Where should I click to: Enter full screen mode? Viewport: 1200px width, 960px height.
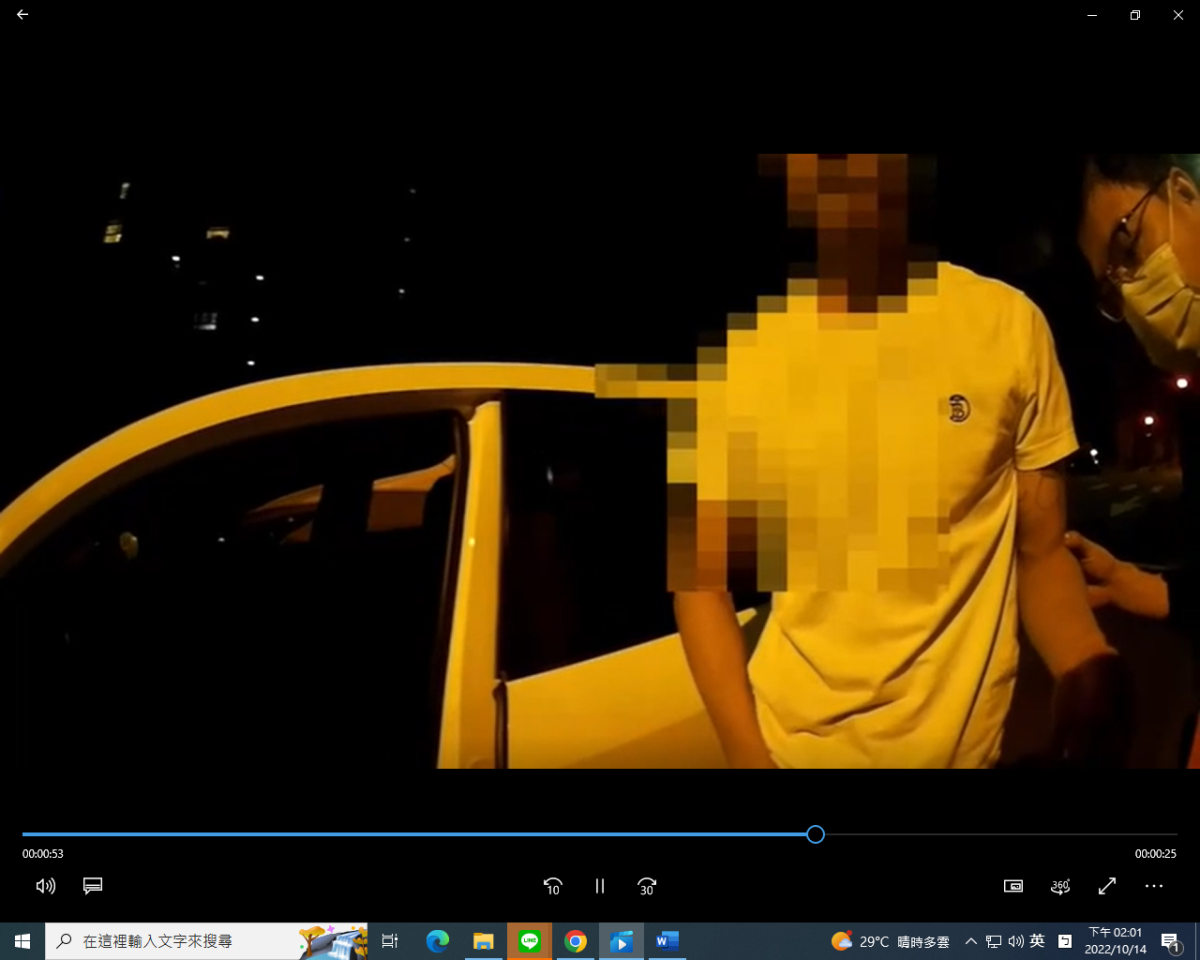tap(1107, 886)
